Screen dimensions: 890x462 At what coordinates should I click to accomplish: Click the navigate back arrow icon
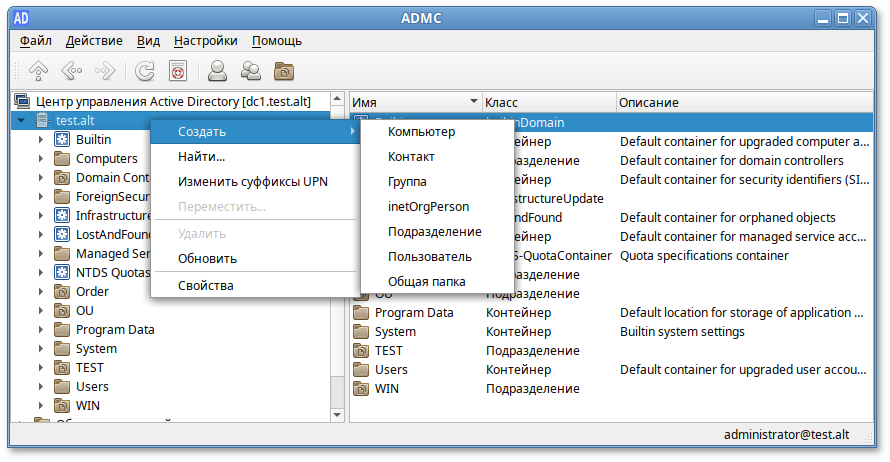[72, 71]
